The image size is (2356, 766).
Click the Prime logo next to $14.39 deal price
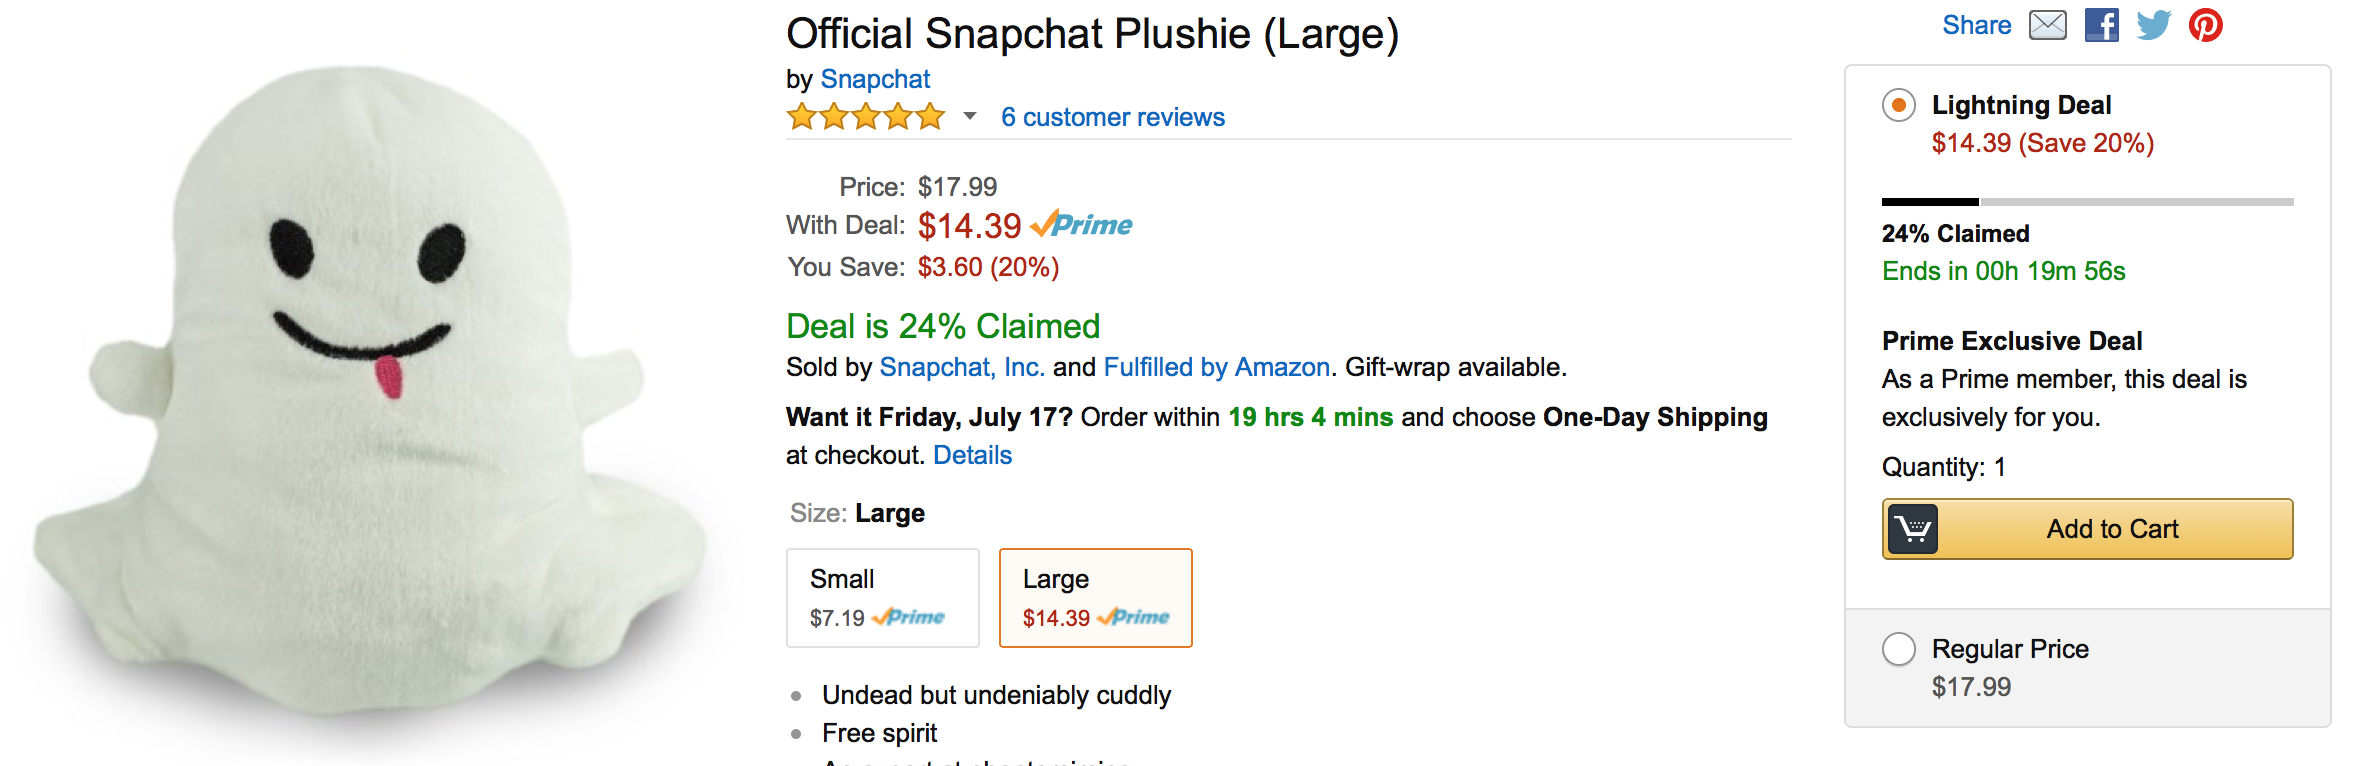pos(1081,225)
